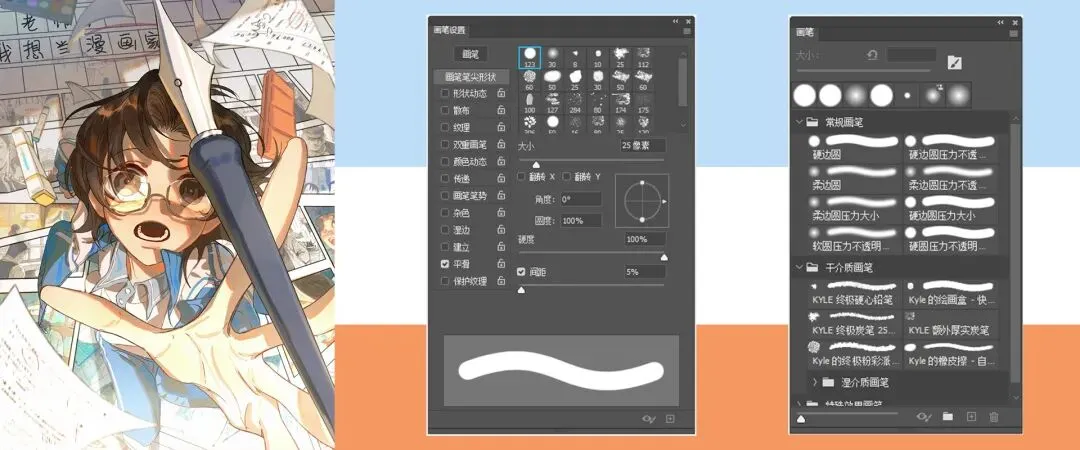The width and height of the screenshot is (1080, 450).
Task: Click lock icon next to 平滑
Action: click(x=501, y=264)
